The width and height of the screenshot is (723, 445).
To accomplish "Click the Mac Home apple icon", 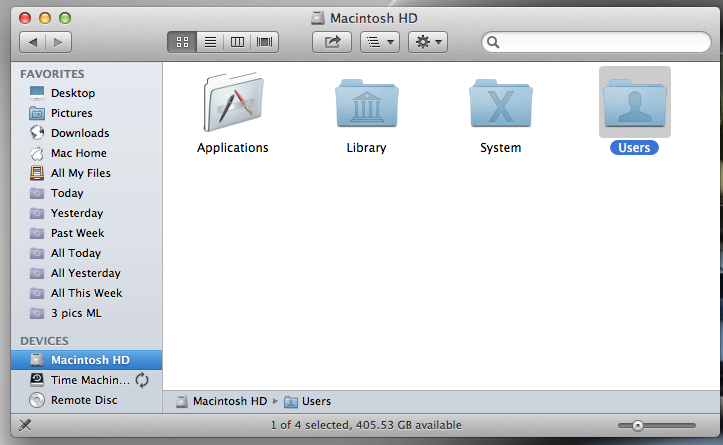I will [x=37, y=153].
